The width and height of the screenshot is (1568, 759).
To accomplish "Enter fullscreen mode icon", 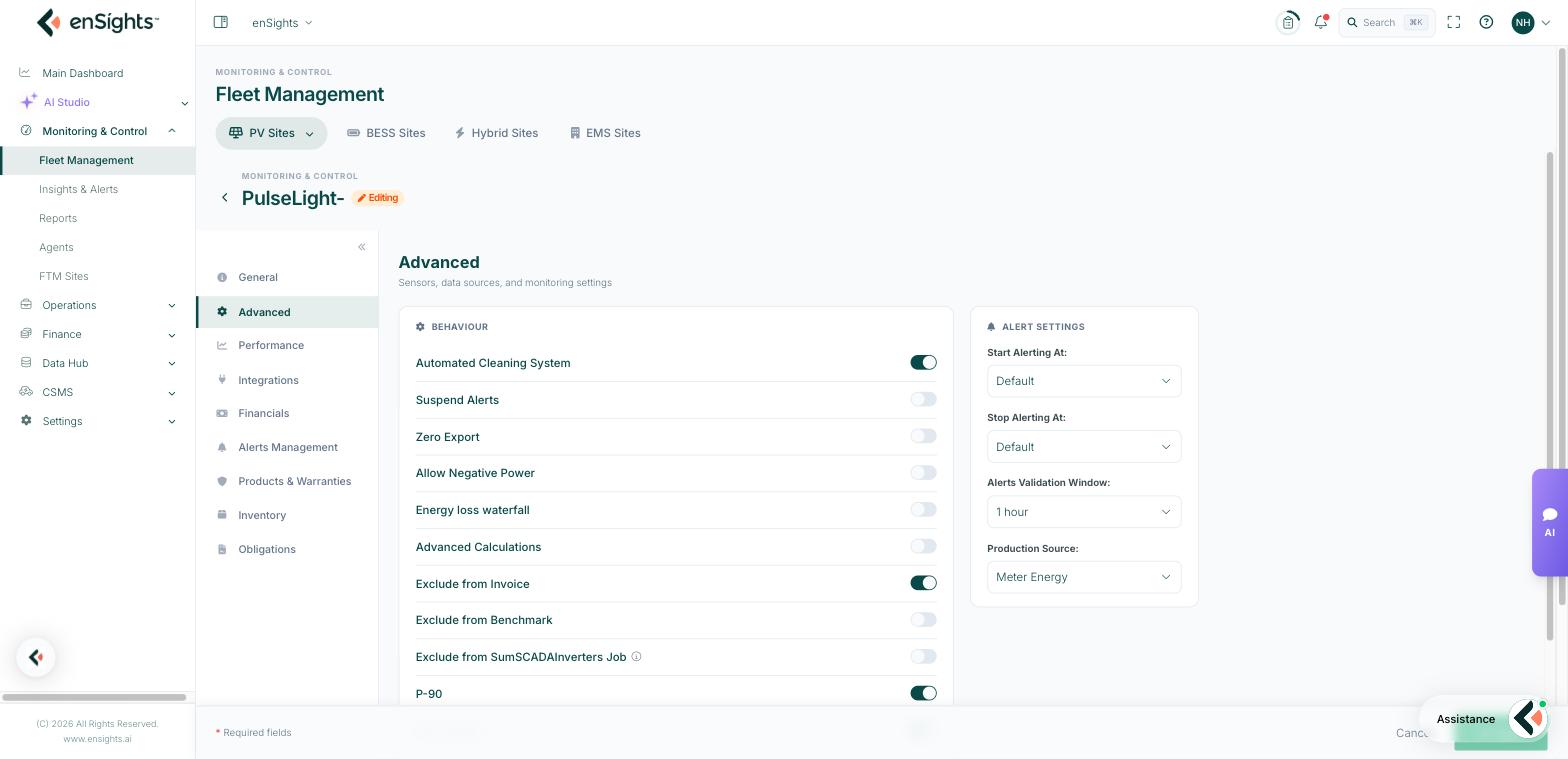I will [1454, 22].
